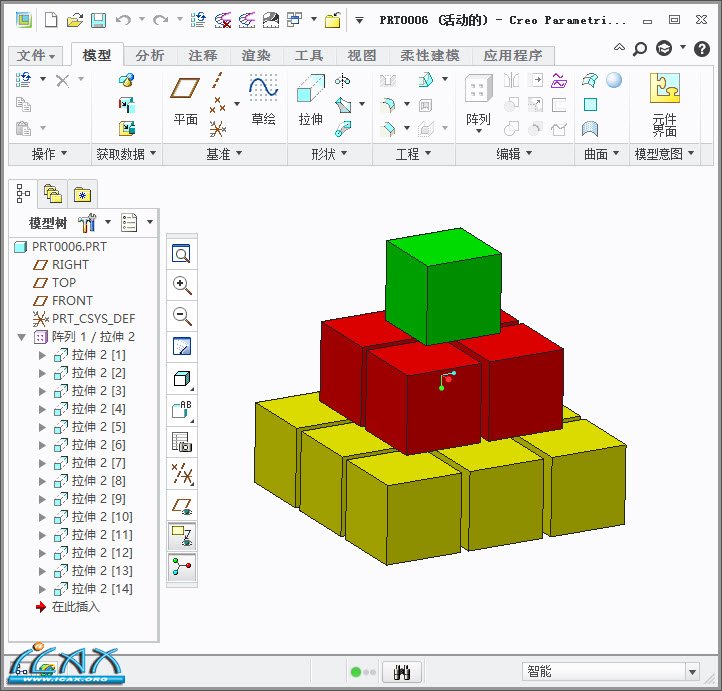Zoom in using the graphics toolbar
The height and width of the screenshot is (691, 722).
(x=181, y=285)
